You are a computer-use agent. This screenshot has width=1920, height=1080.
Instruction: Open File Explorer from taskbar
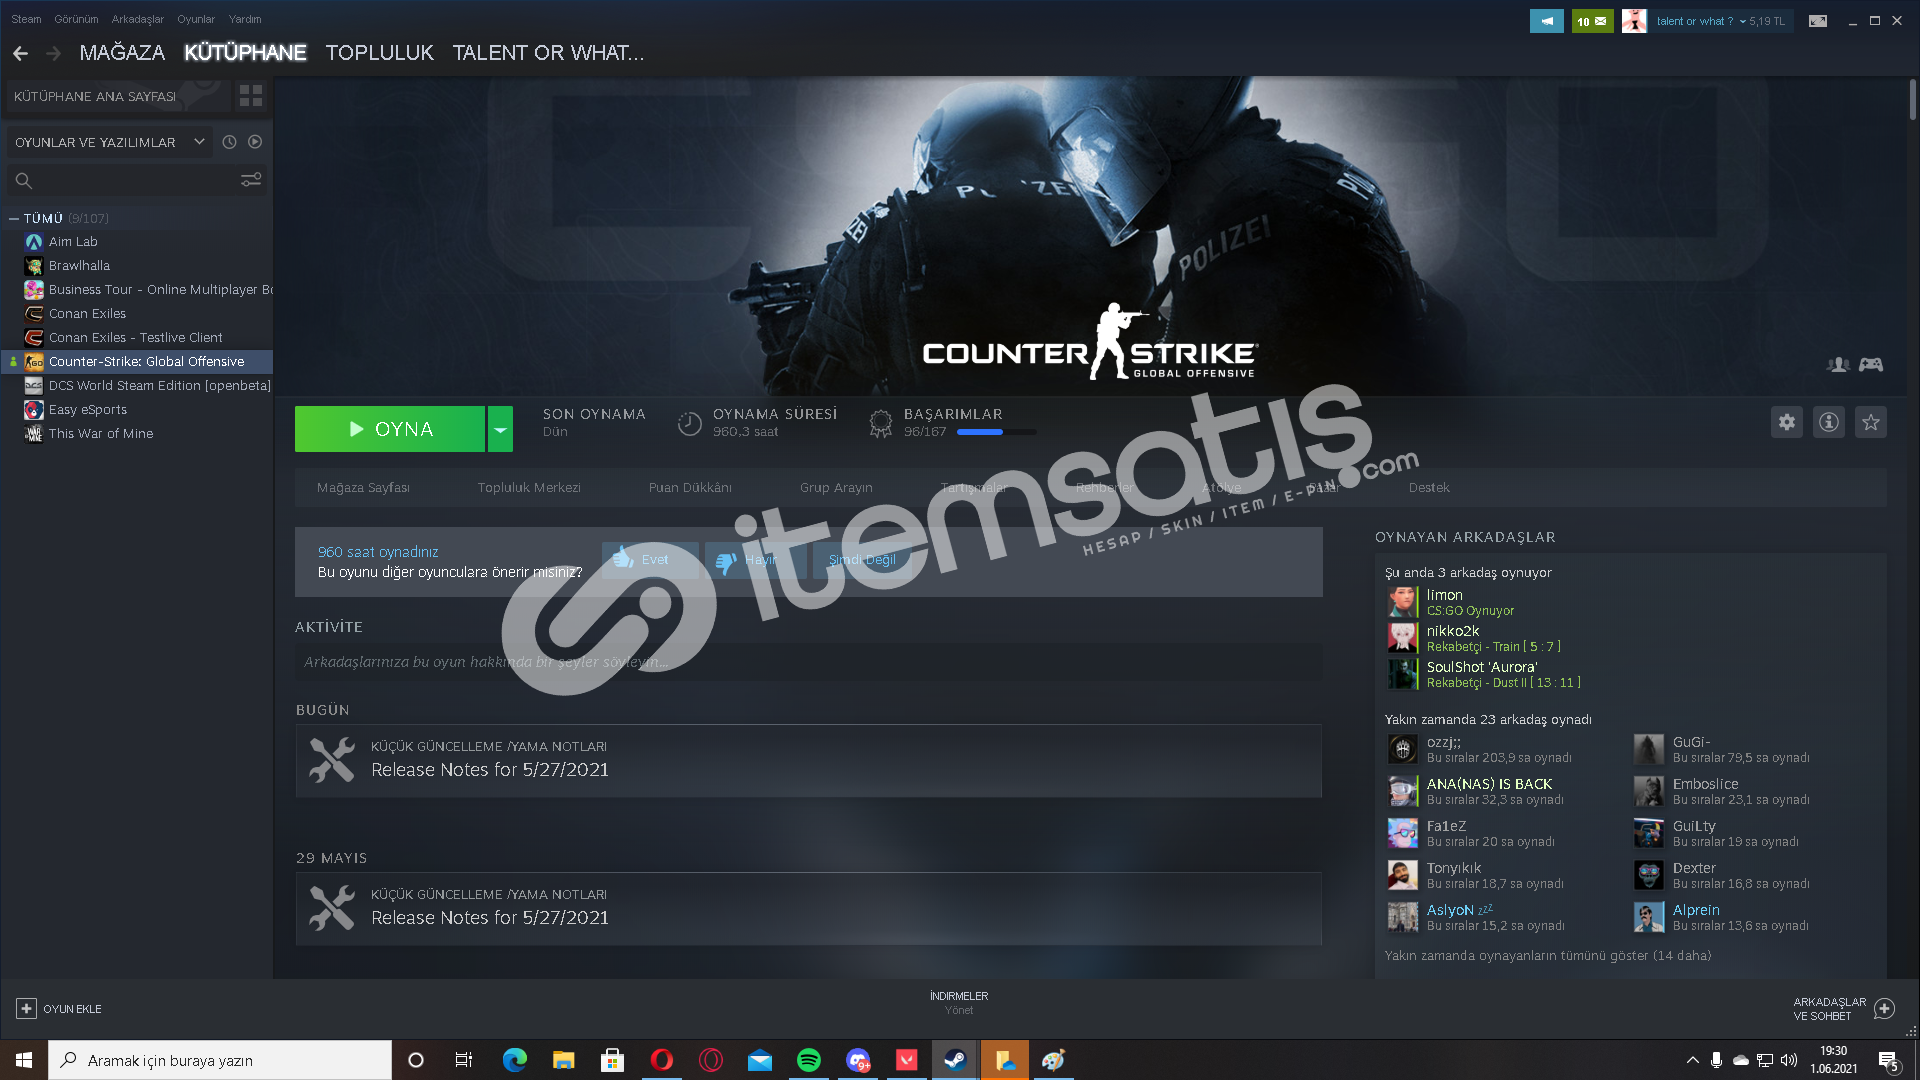click(564, 1060)
